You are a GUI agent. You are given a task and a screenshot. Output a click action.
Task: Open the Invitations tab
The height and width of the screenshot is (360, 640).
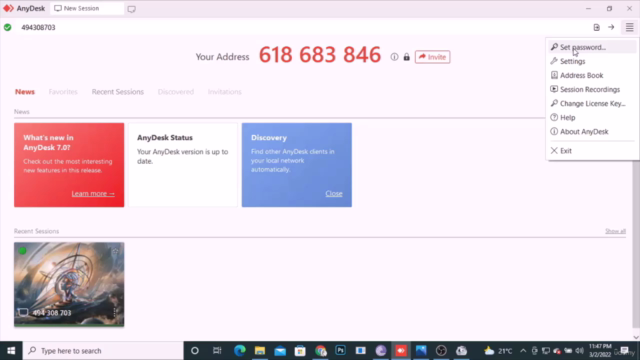(224, 92)
